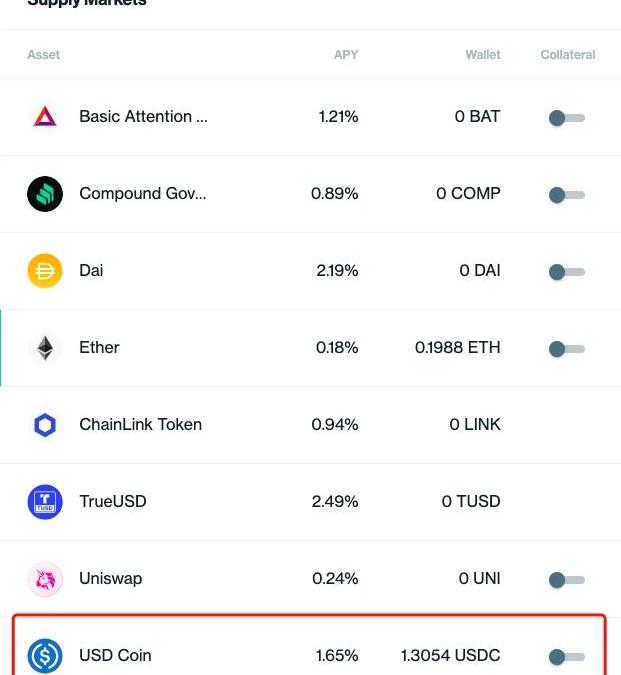Click the Compound Governance token icon

pos(45,194)
